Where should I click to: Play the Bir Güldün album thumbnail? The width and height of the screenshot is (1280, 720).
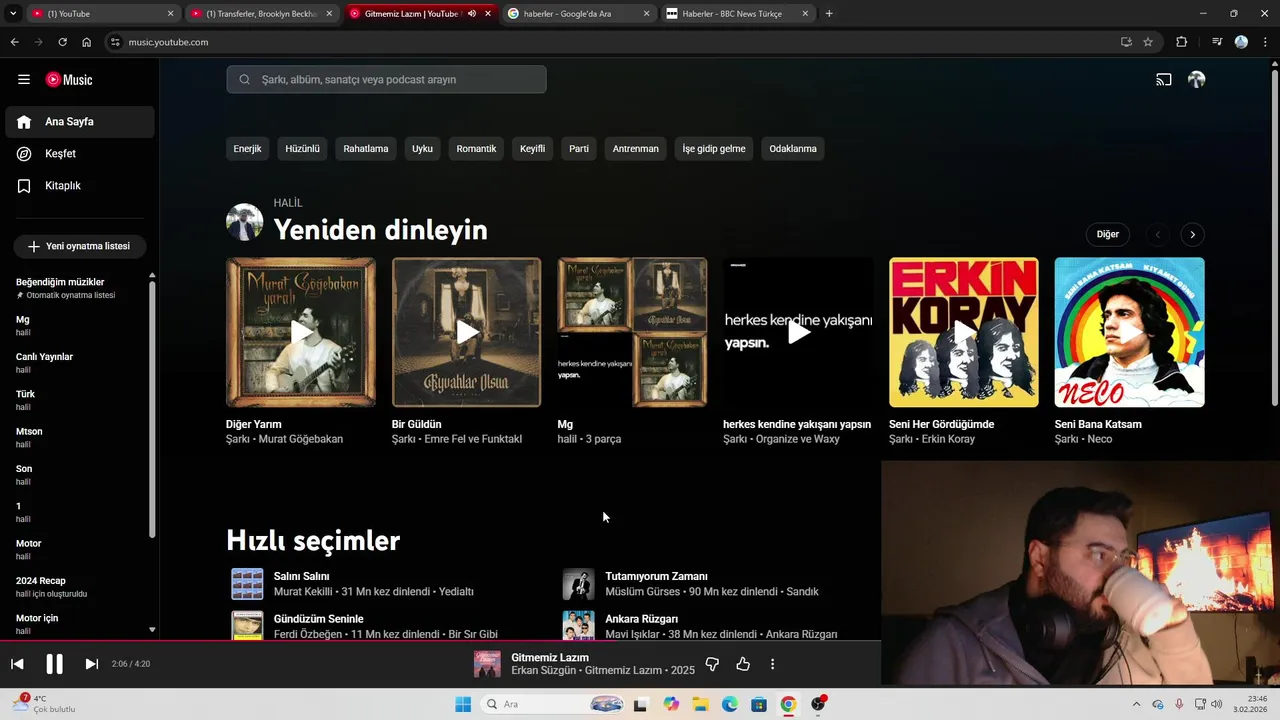click(x=466, y=332)
